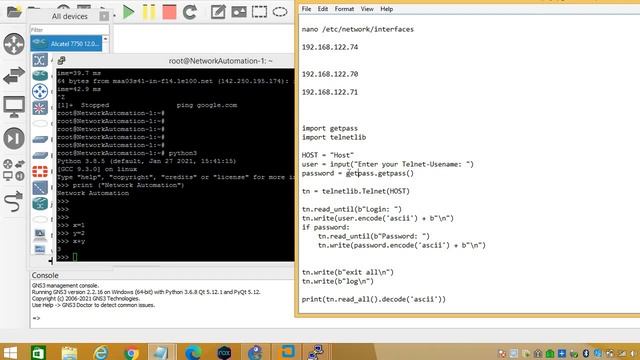This screenshot has height=360, width=640.
Task: Browse routers icon in left sidebar
Action: coord(14,44)
